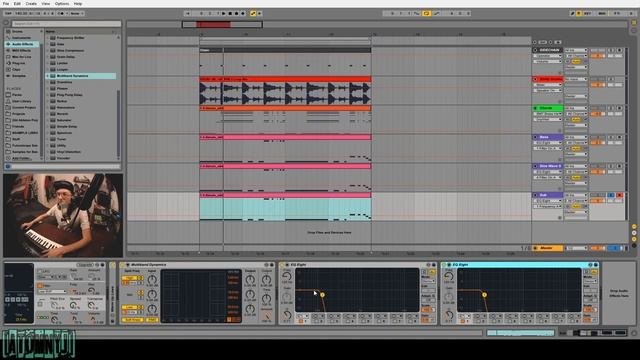Viewport: 640px width, 360px height.
Task: Open the Chords track device chooser dropdown
Action: 547,114
